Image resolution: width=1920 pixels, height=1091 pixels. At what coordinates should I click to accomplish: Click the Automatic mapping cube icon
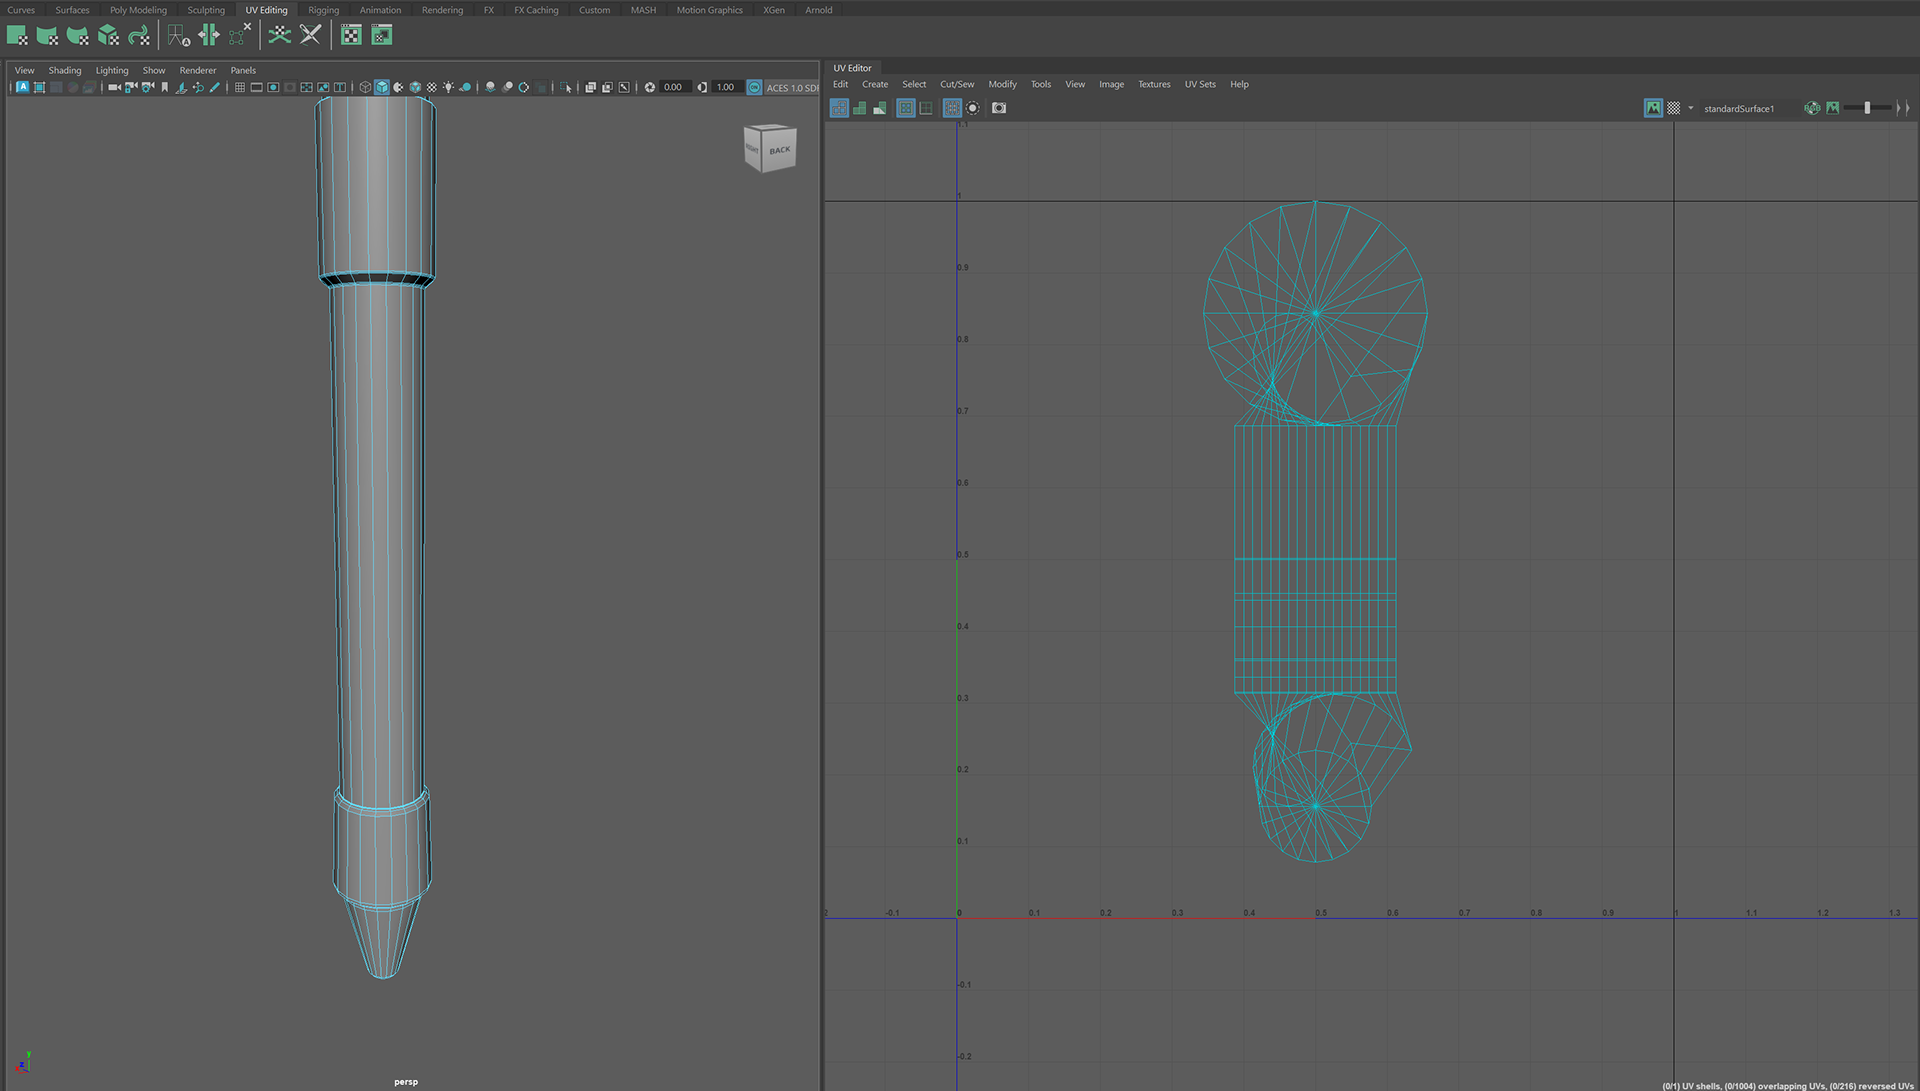point(108,35)
